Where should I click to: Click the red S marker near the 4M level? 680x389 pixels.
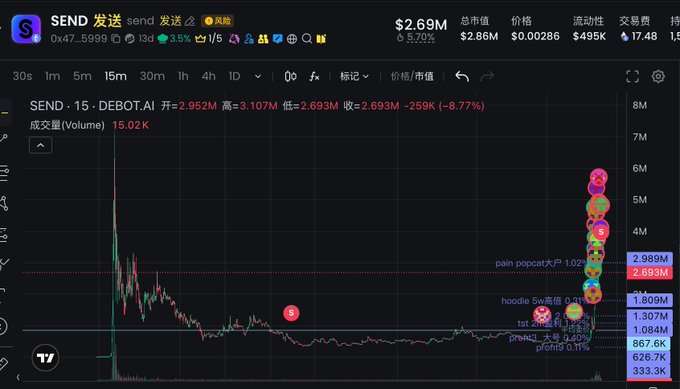pos(601,232)
